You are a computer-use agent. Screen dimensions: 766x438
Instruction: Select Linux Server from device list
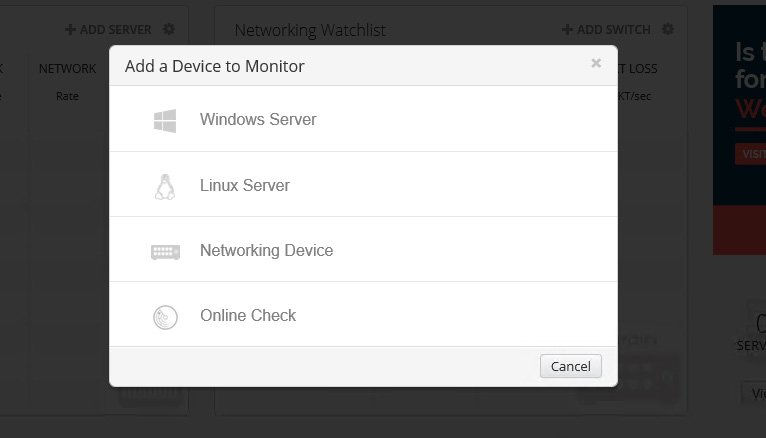[245, 186]
